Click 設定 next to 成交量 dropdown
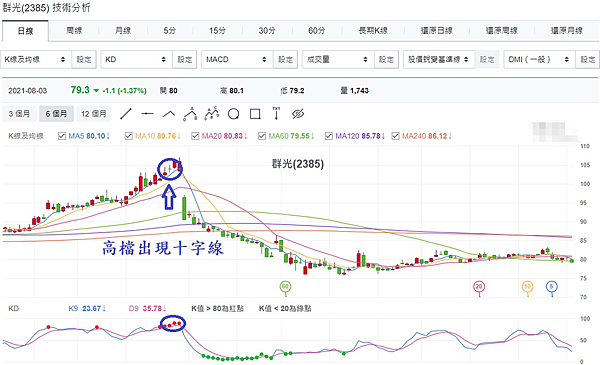Viewport: 600px width, 365px height. click(386, 59)
